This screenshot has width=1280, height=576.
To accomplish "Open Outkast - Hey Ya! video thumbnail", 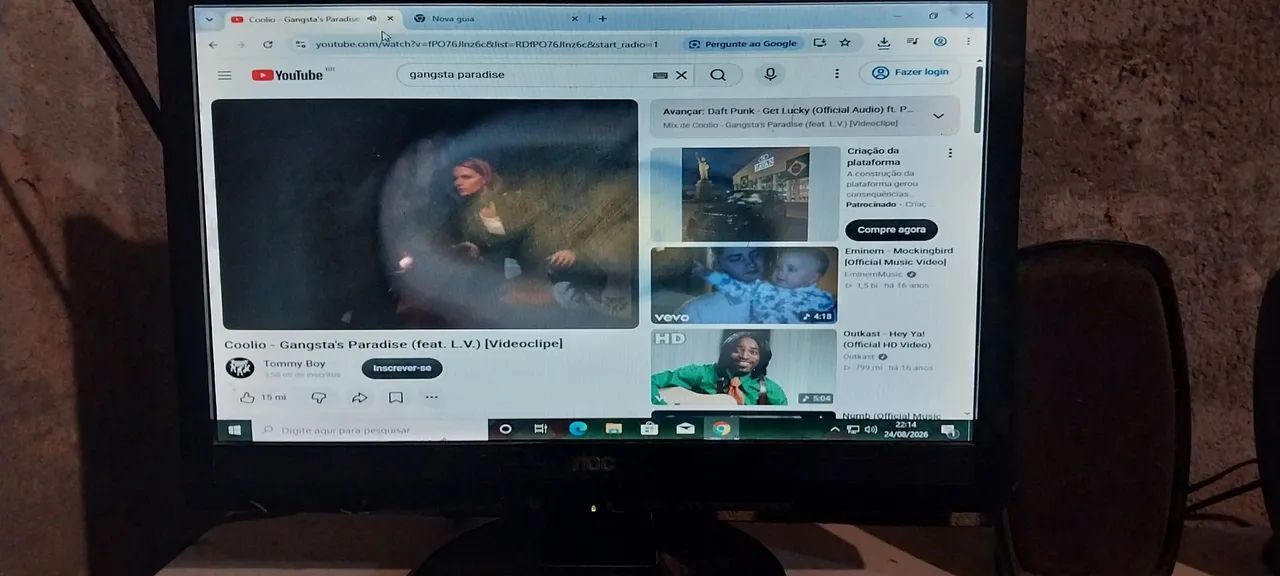I will coord(743,367).
